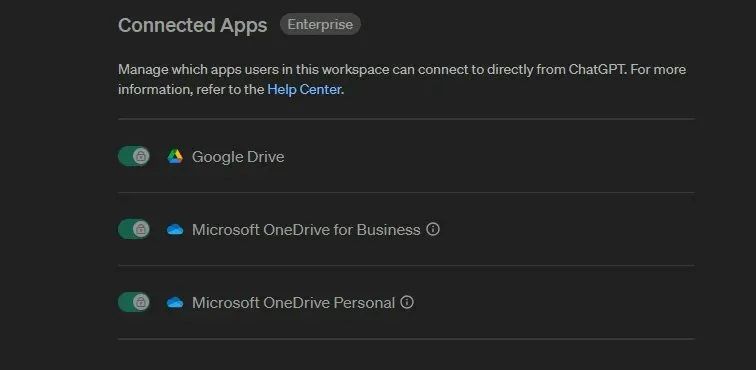The height and width of the screenshot is (370, 756).
Task: Click the Enterprise badge
Action: point(320,24)
